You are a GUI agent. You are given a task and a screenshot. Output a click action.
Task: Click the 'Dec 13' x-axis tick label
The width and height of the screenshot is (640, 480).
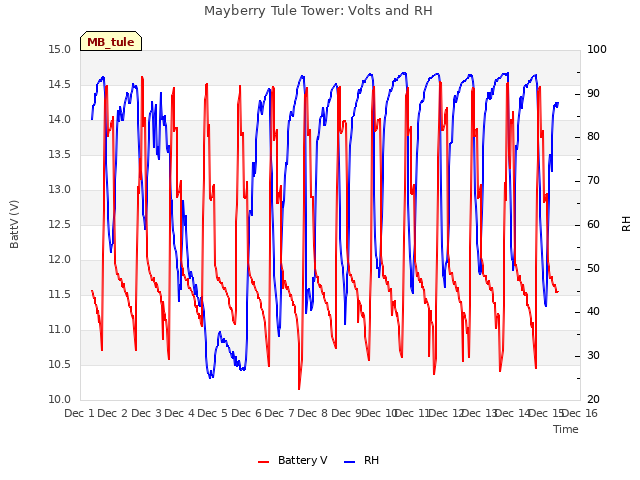pyautogui.click(x=480, y=413)
